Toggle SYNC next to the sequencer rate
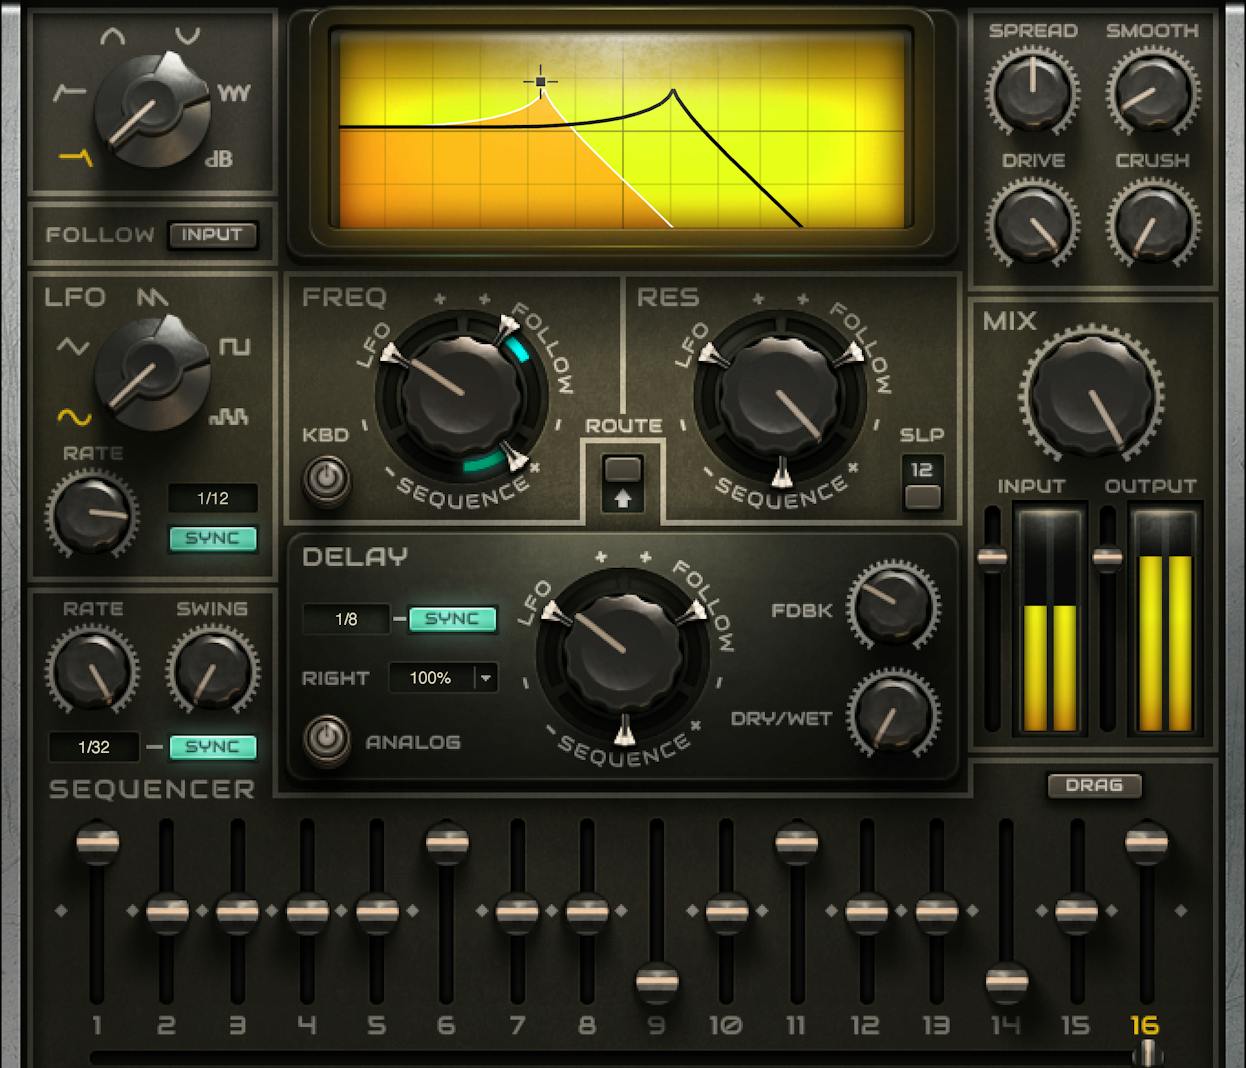 [212, 747]
